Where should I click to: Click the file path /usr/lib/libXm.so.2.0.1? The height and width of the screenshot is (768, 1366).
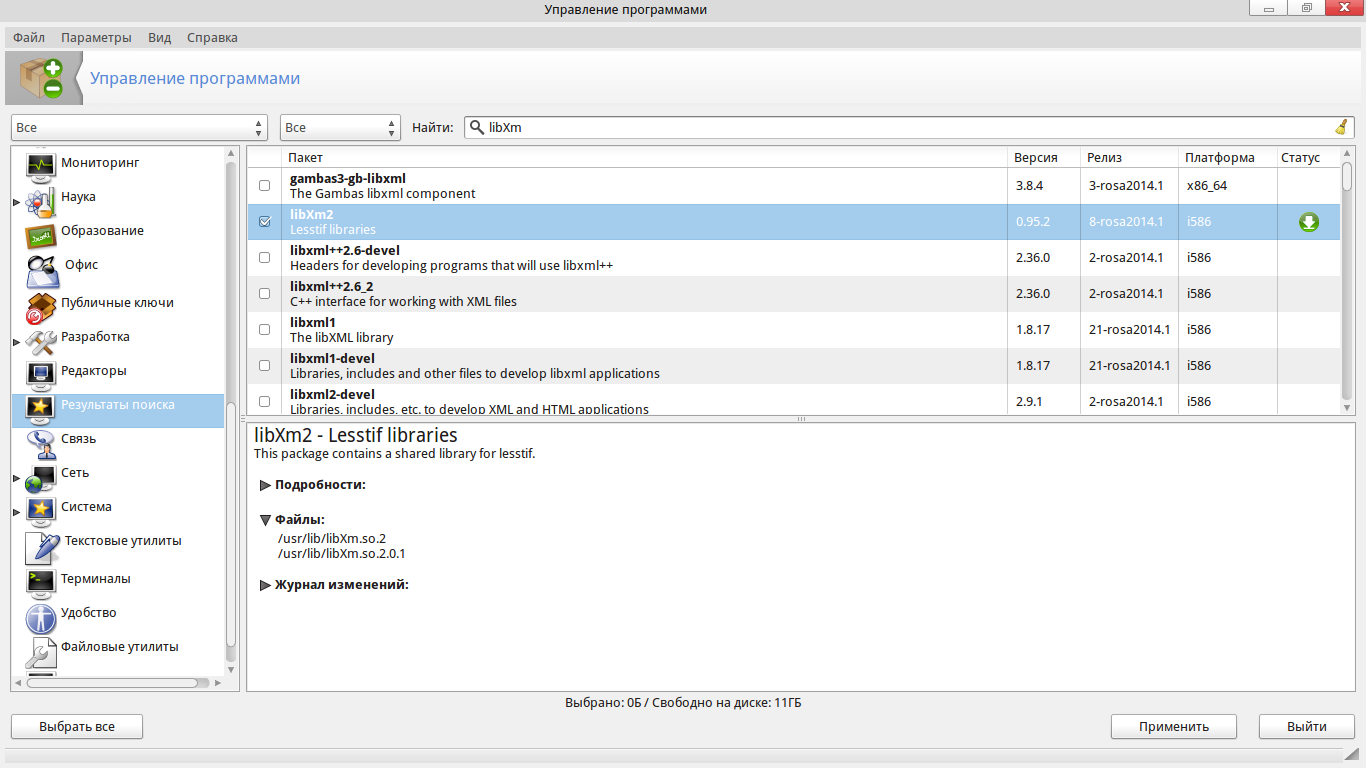tap(342, 553)
